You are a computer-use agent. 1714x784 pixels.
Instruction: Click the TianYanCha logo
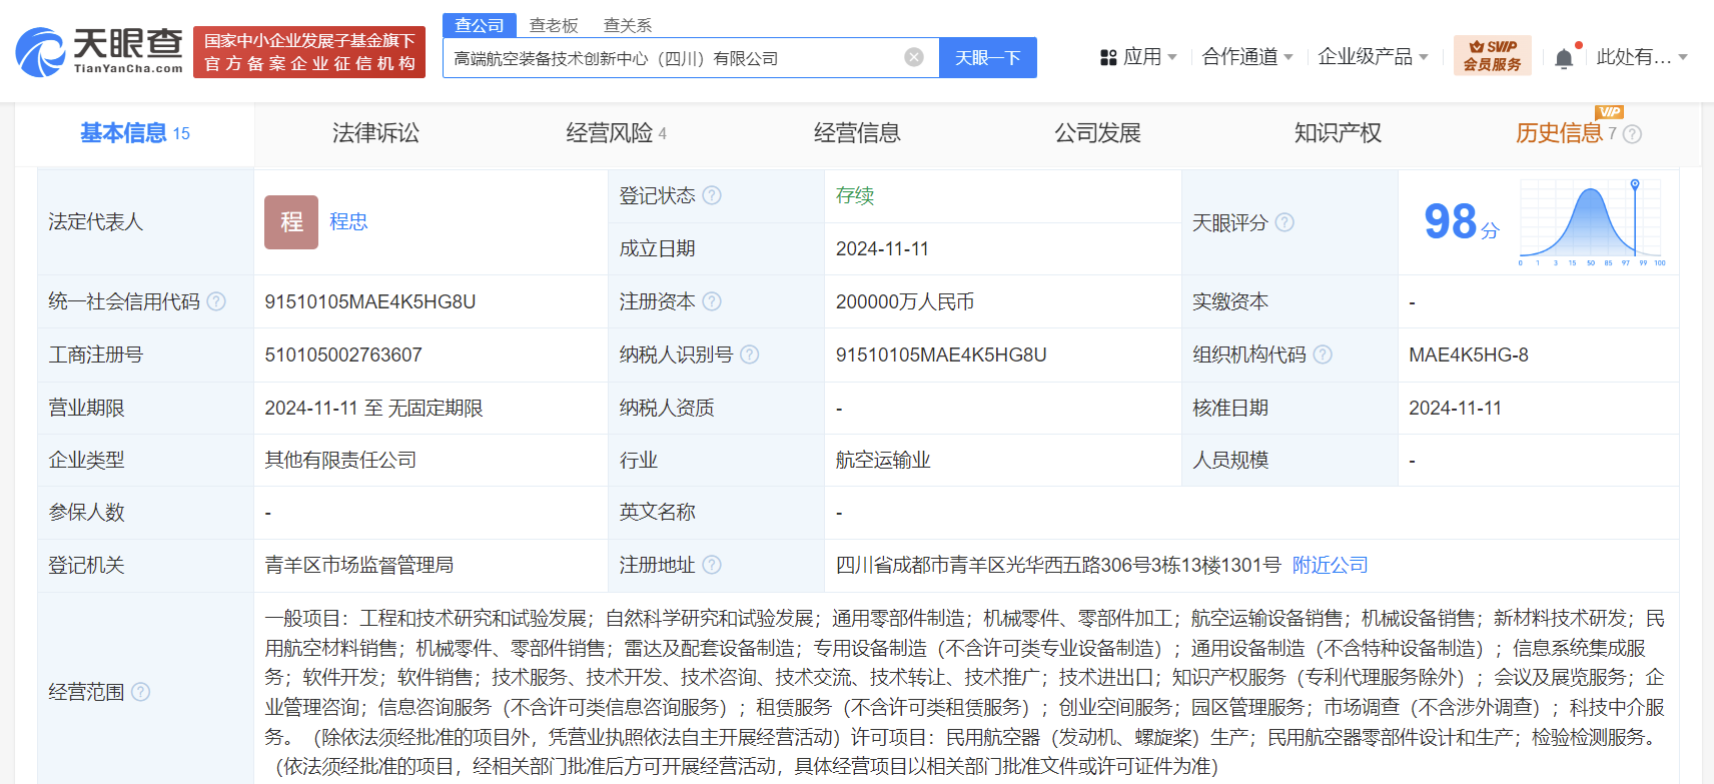100,52
